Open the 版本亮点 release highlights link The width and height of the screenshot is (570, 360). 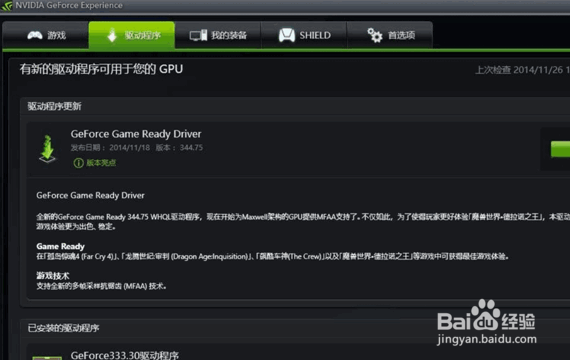coord(101,163)
